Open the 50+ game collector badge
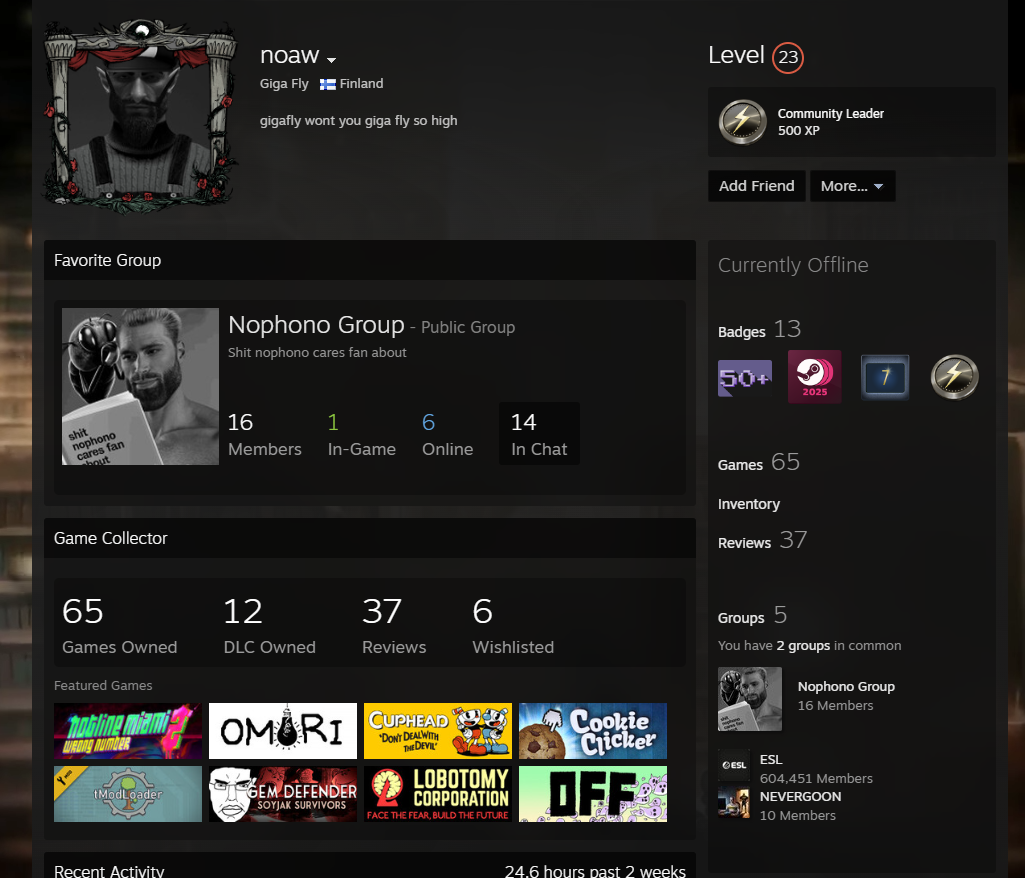This screenshot has height=878, width=1025. (745, 378)
